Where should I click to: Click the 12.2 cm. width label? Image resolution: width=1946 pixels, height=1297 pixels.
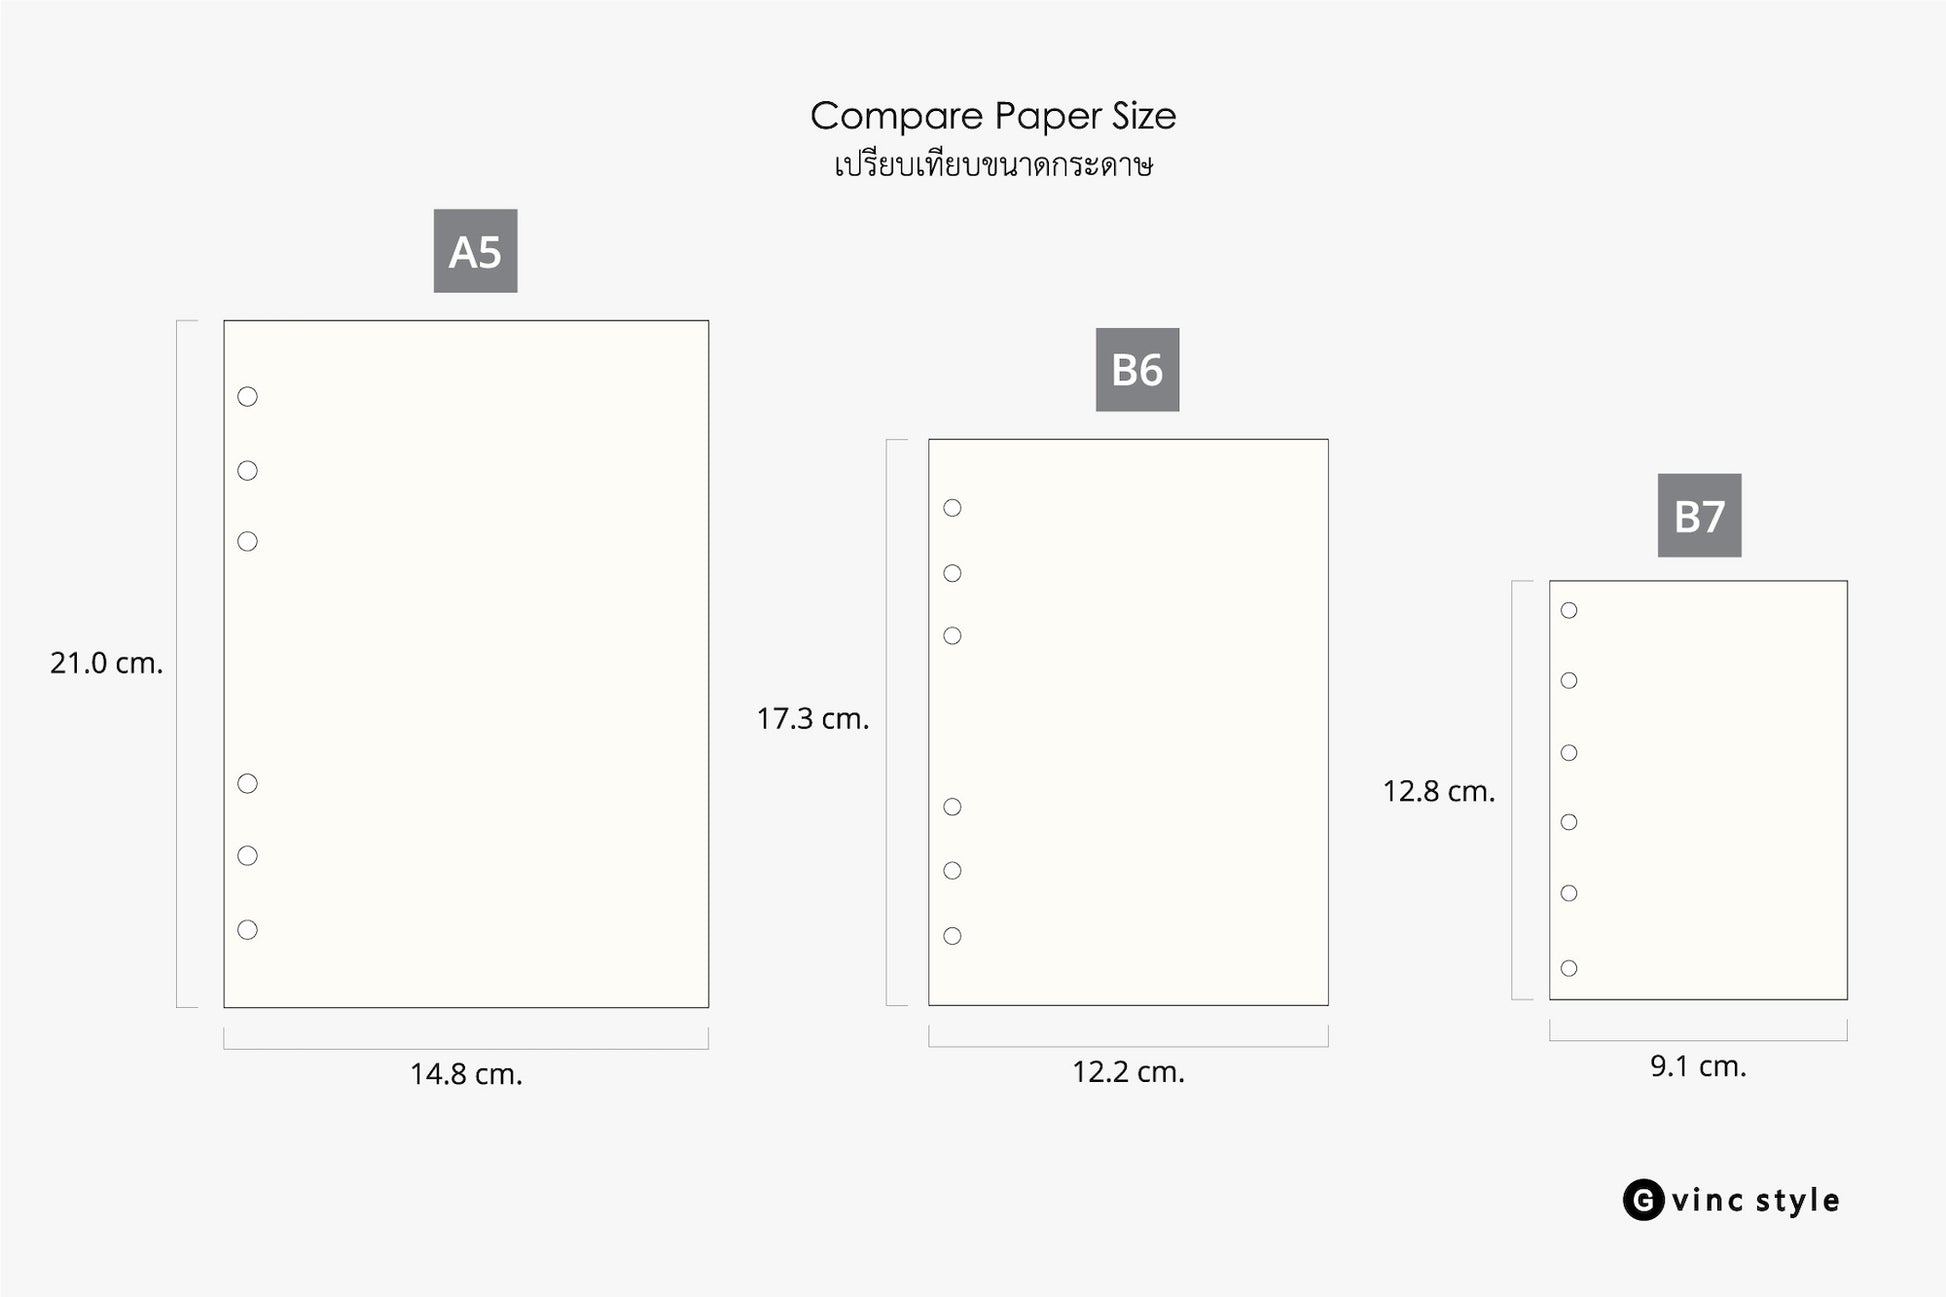pyautogui.click(x=1128, y=1072)
